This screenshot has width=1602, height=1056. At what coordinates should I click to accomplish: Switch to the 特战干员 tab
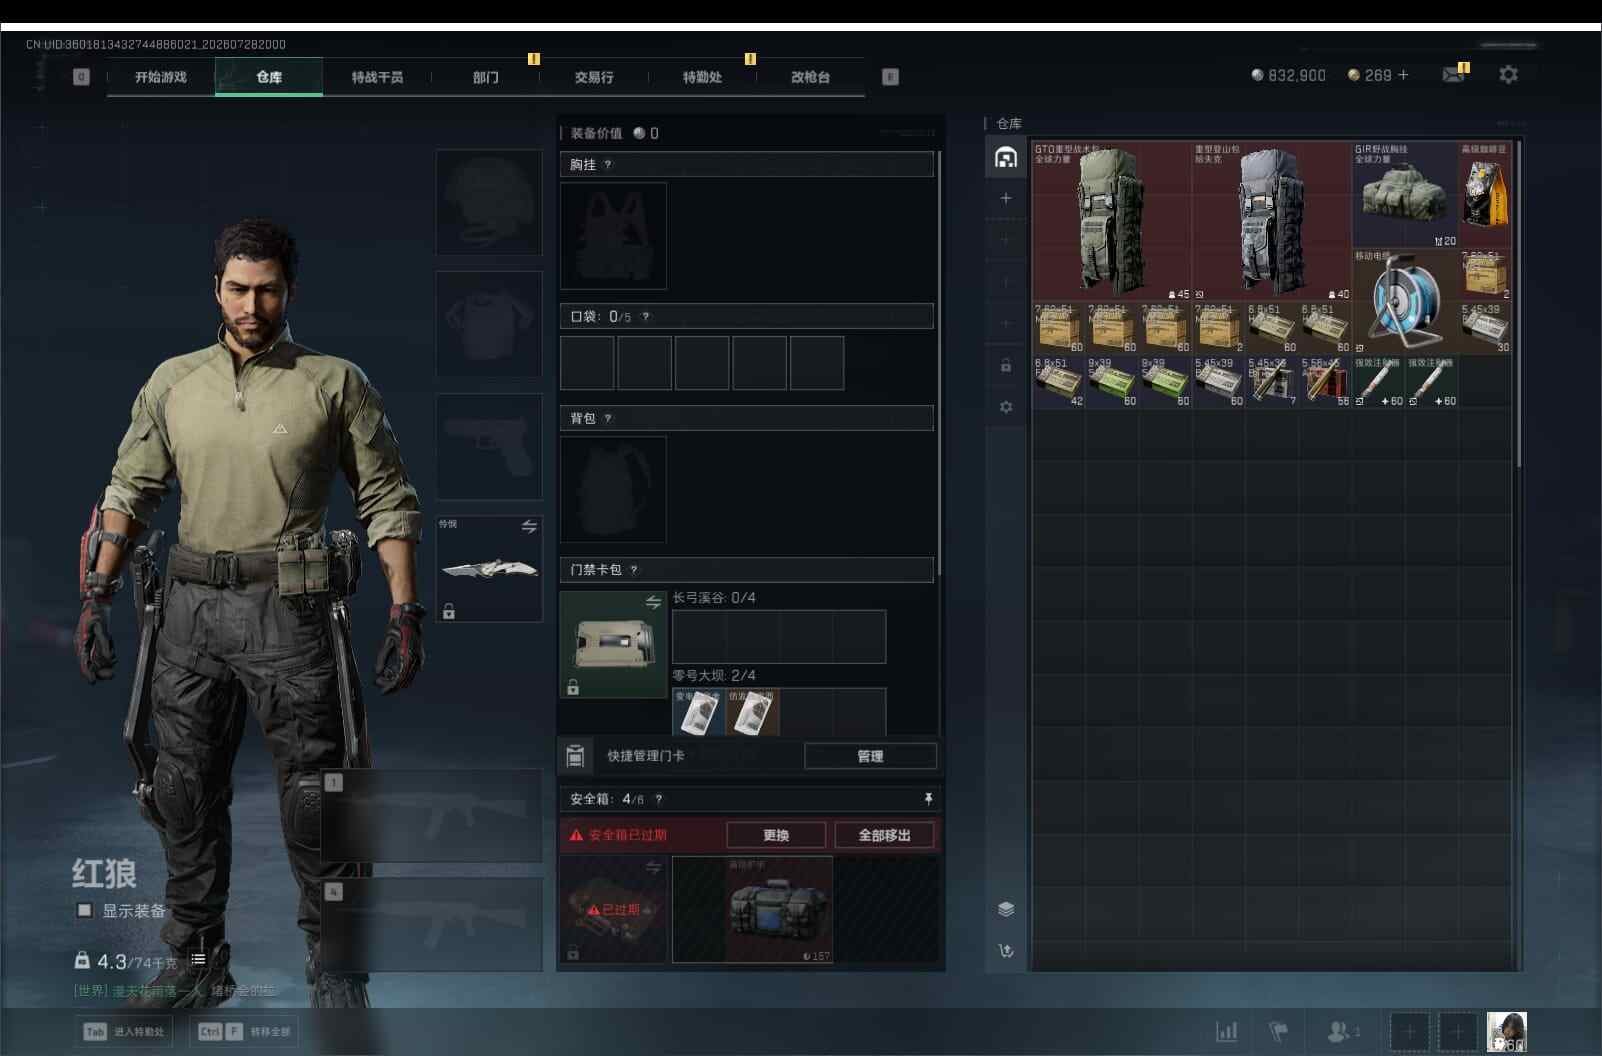click(377, 77)
